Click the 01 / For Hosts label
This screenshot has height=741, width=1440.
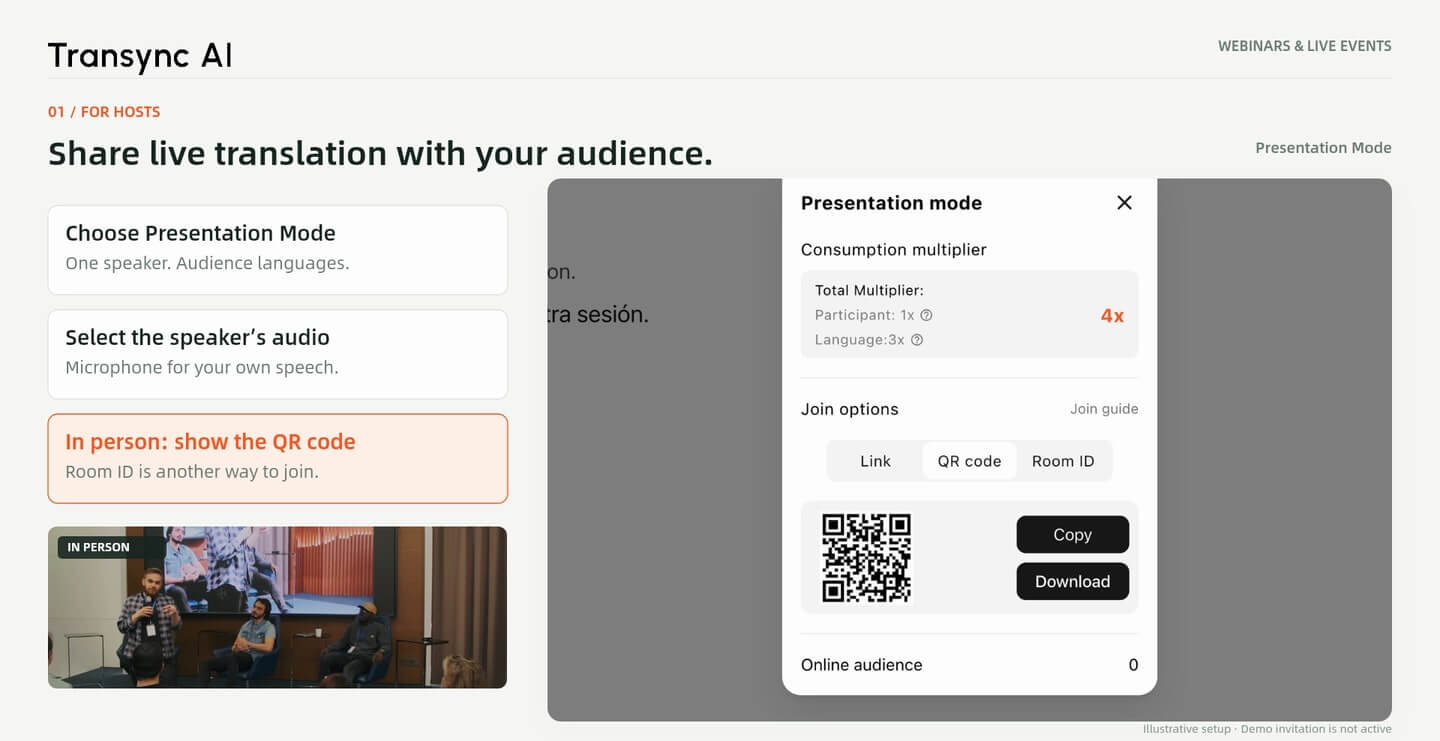click(104, 112)
